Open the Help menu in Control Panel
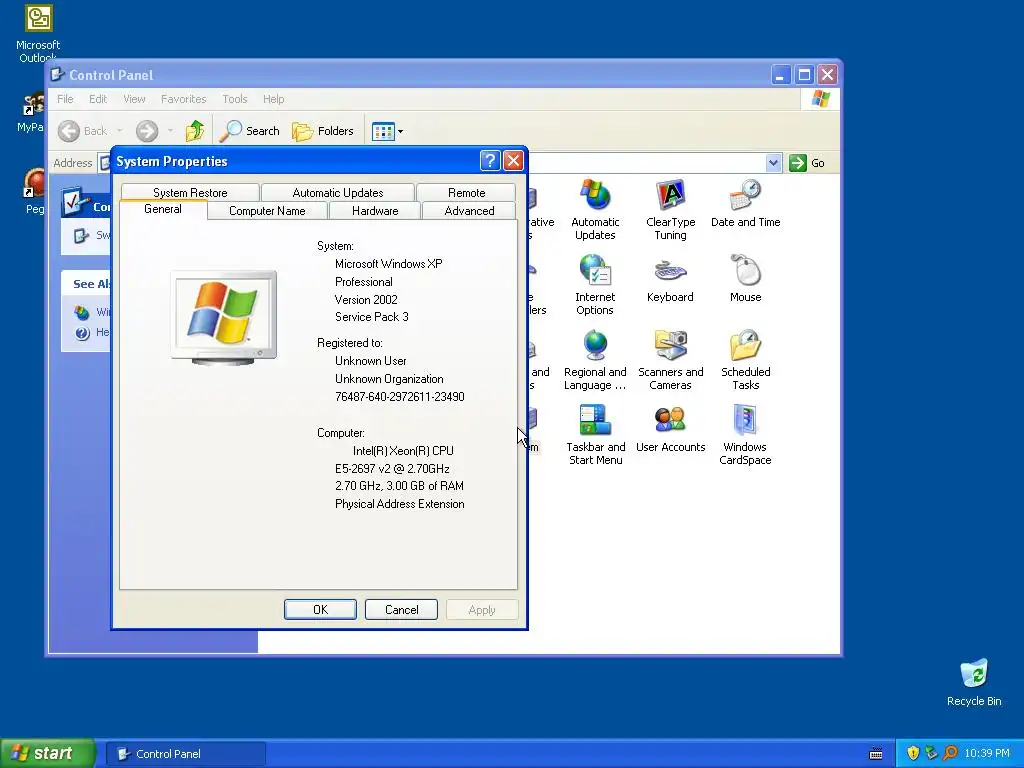The image size is (1024, 768). point(274,99)
